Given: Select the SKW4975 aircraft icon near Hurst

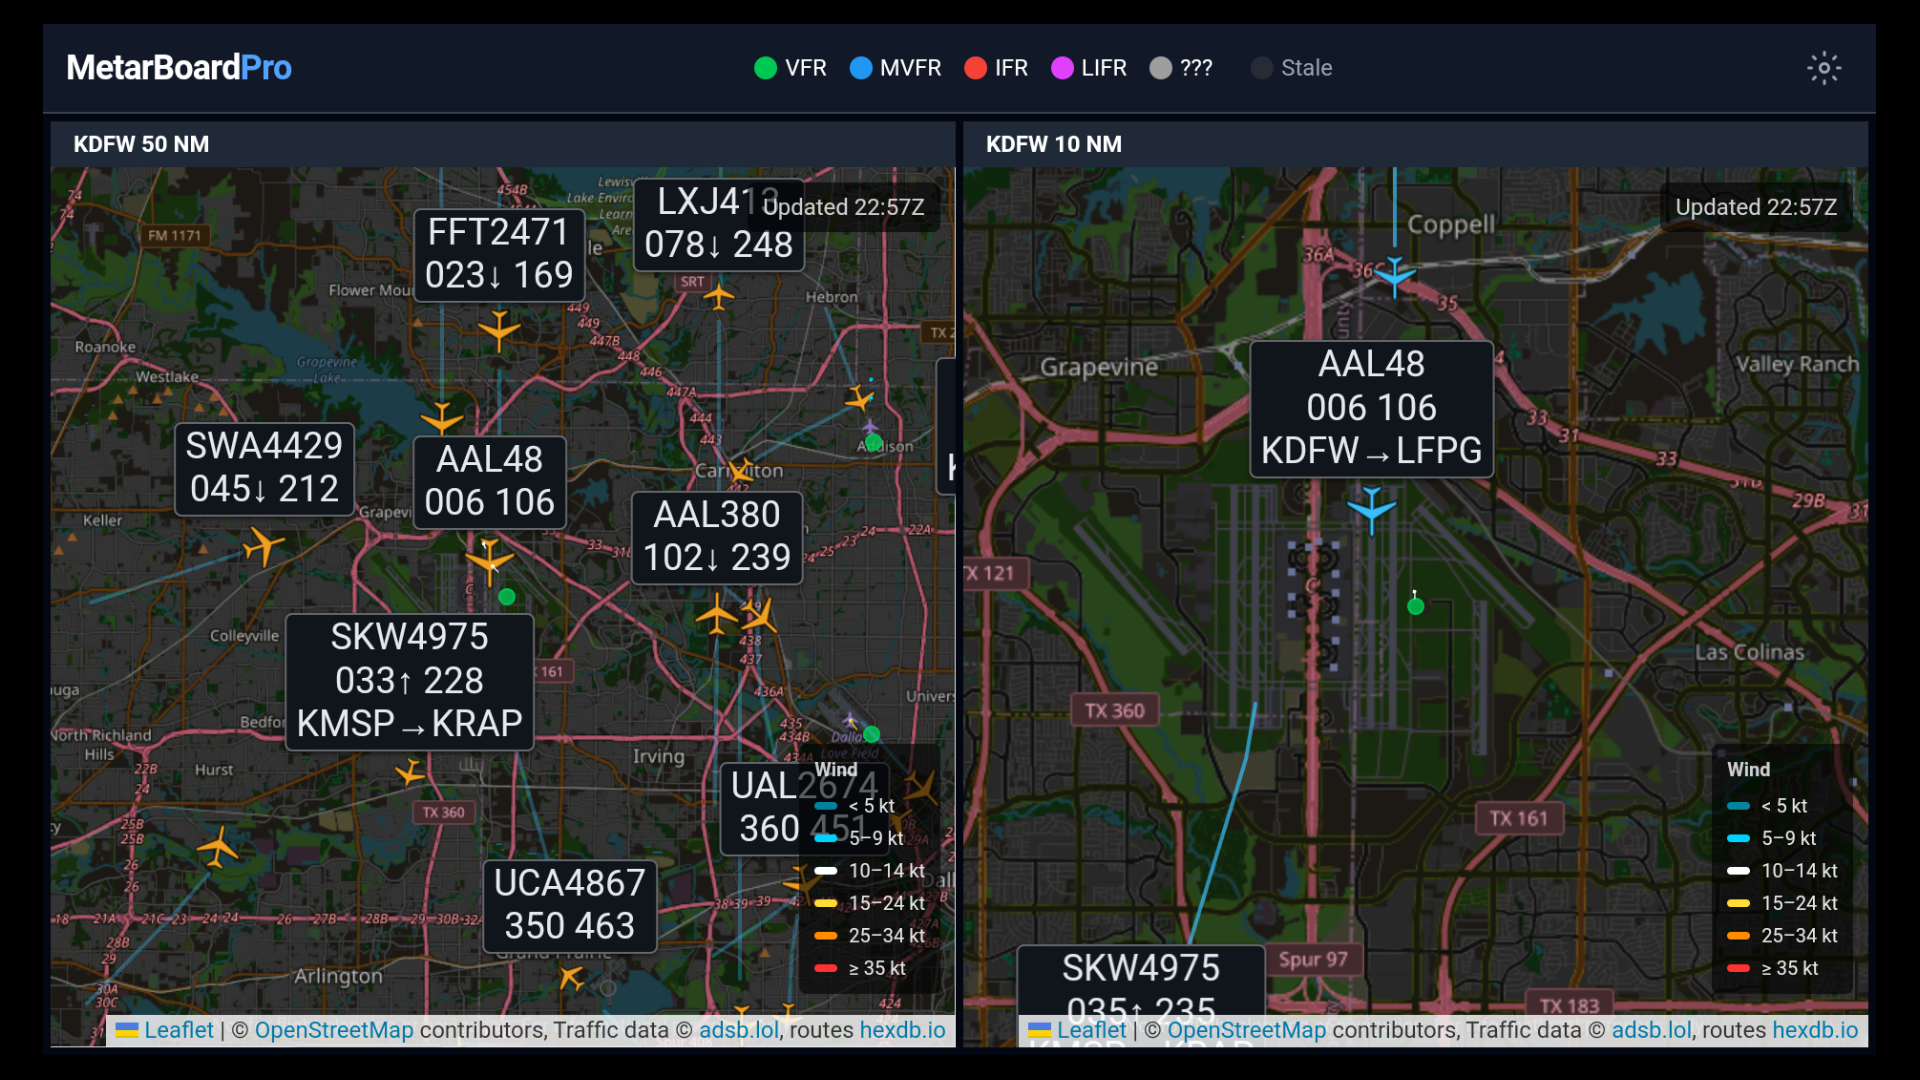Looking at the screenshot, I should click(410, 772).
